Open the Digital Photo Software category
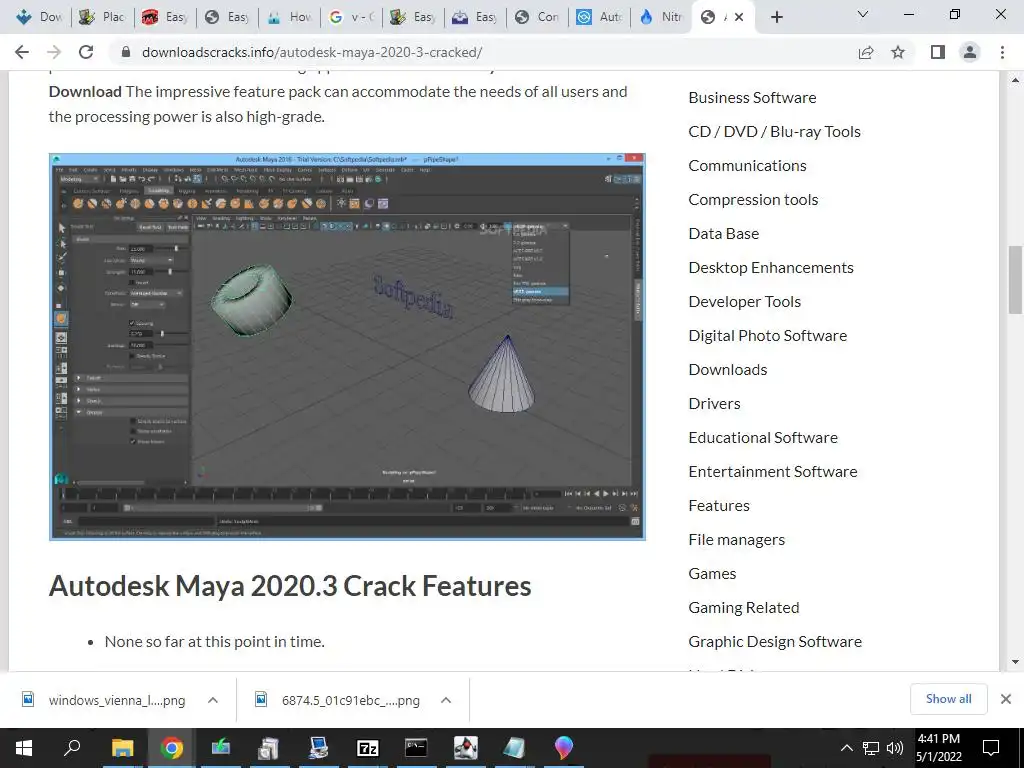 click(x=767, y=335)
